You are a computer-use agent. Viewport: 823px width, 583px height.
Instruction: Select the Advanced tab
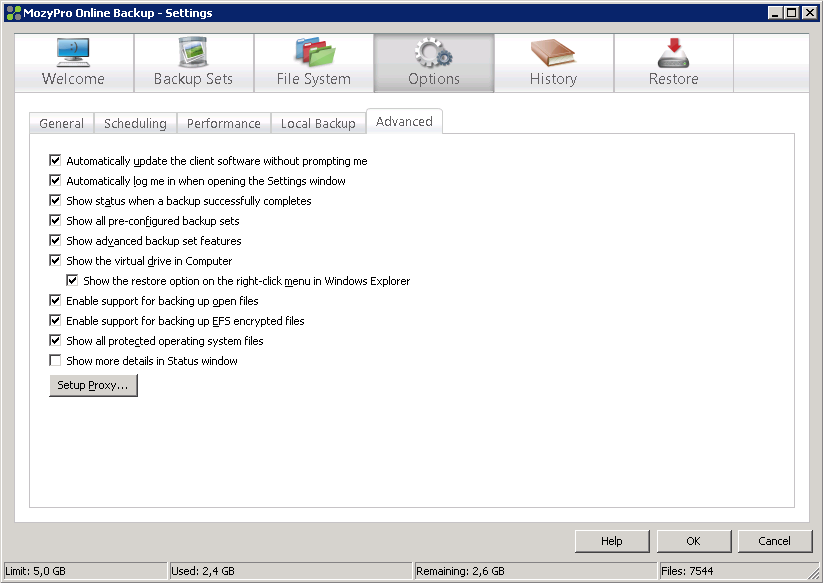(x=404, y=121)
